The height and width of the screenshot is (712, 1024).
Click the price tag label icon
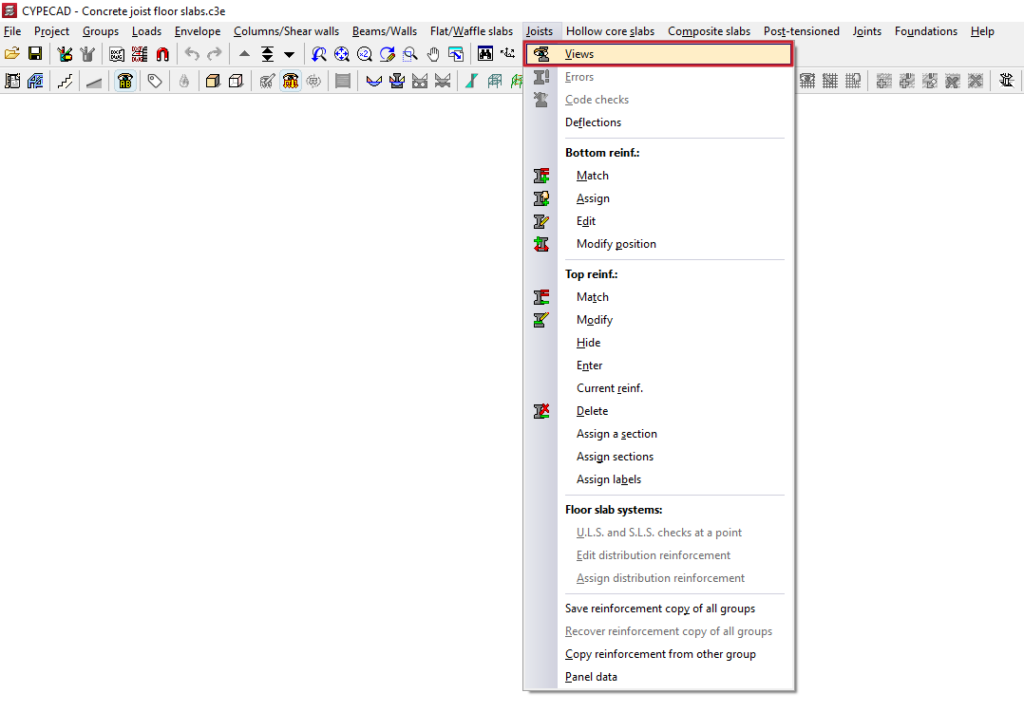155,81
